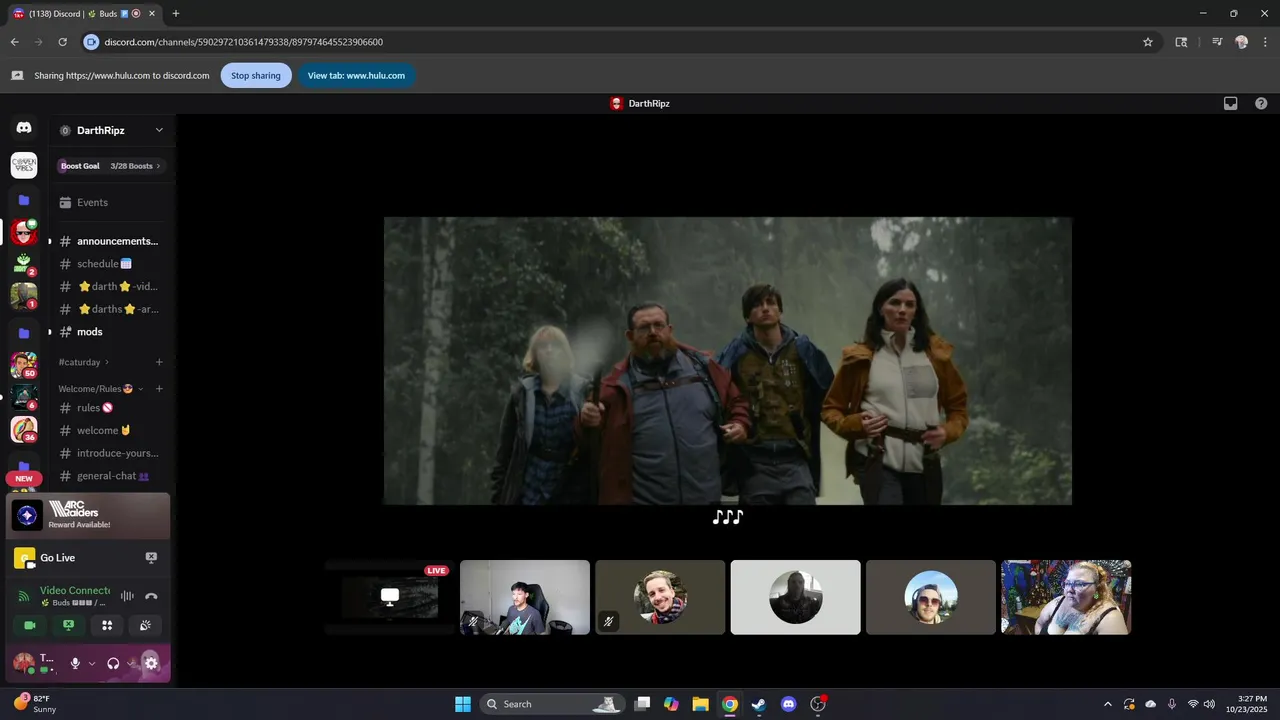The image size is (1280, 720).
Task: View site information icon in address bar
Action: point(91,42)
